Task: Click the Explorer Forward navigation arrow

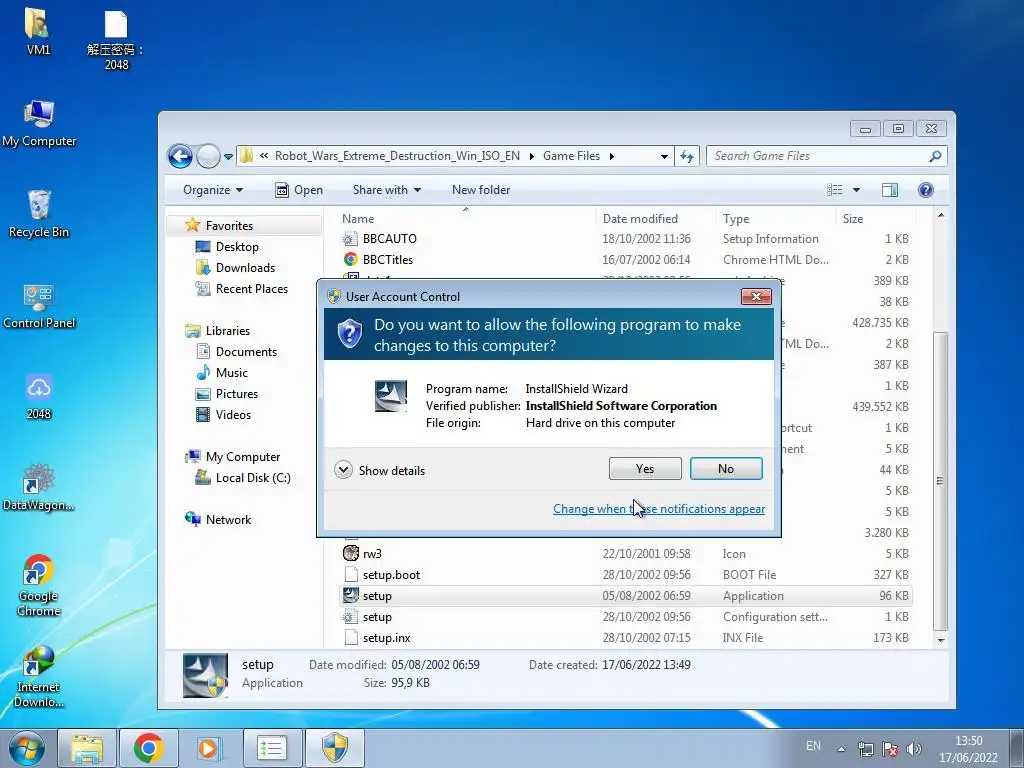Action: click(208, 156)
